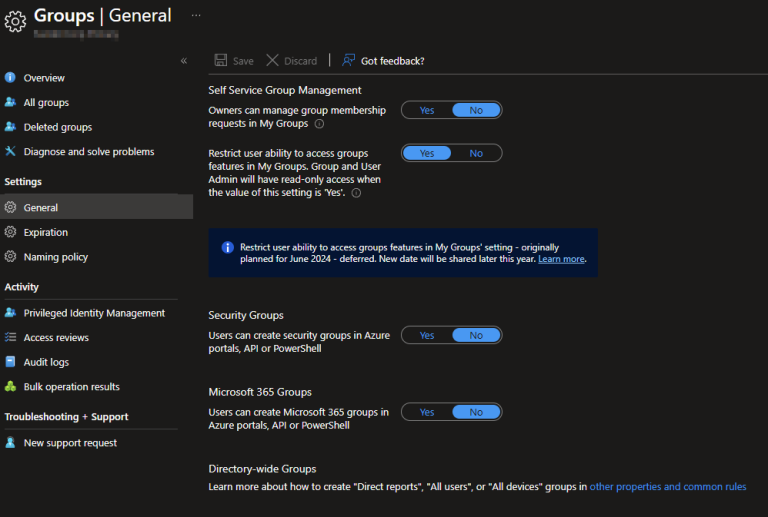768x517 pixels.
Task: Collapse the sidebar with double chevron
Action: (x=184, y=61)
